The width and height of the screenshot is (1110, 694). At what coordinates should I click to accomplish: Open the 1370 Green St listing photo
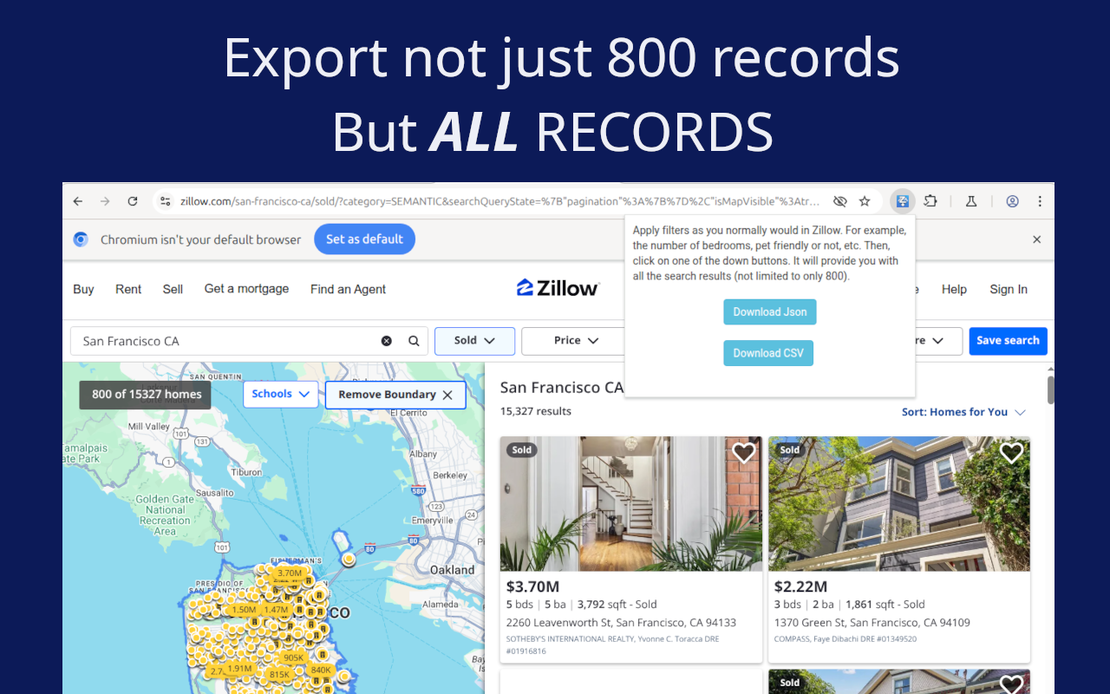(x=898, y=505)
